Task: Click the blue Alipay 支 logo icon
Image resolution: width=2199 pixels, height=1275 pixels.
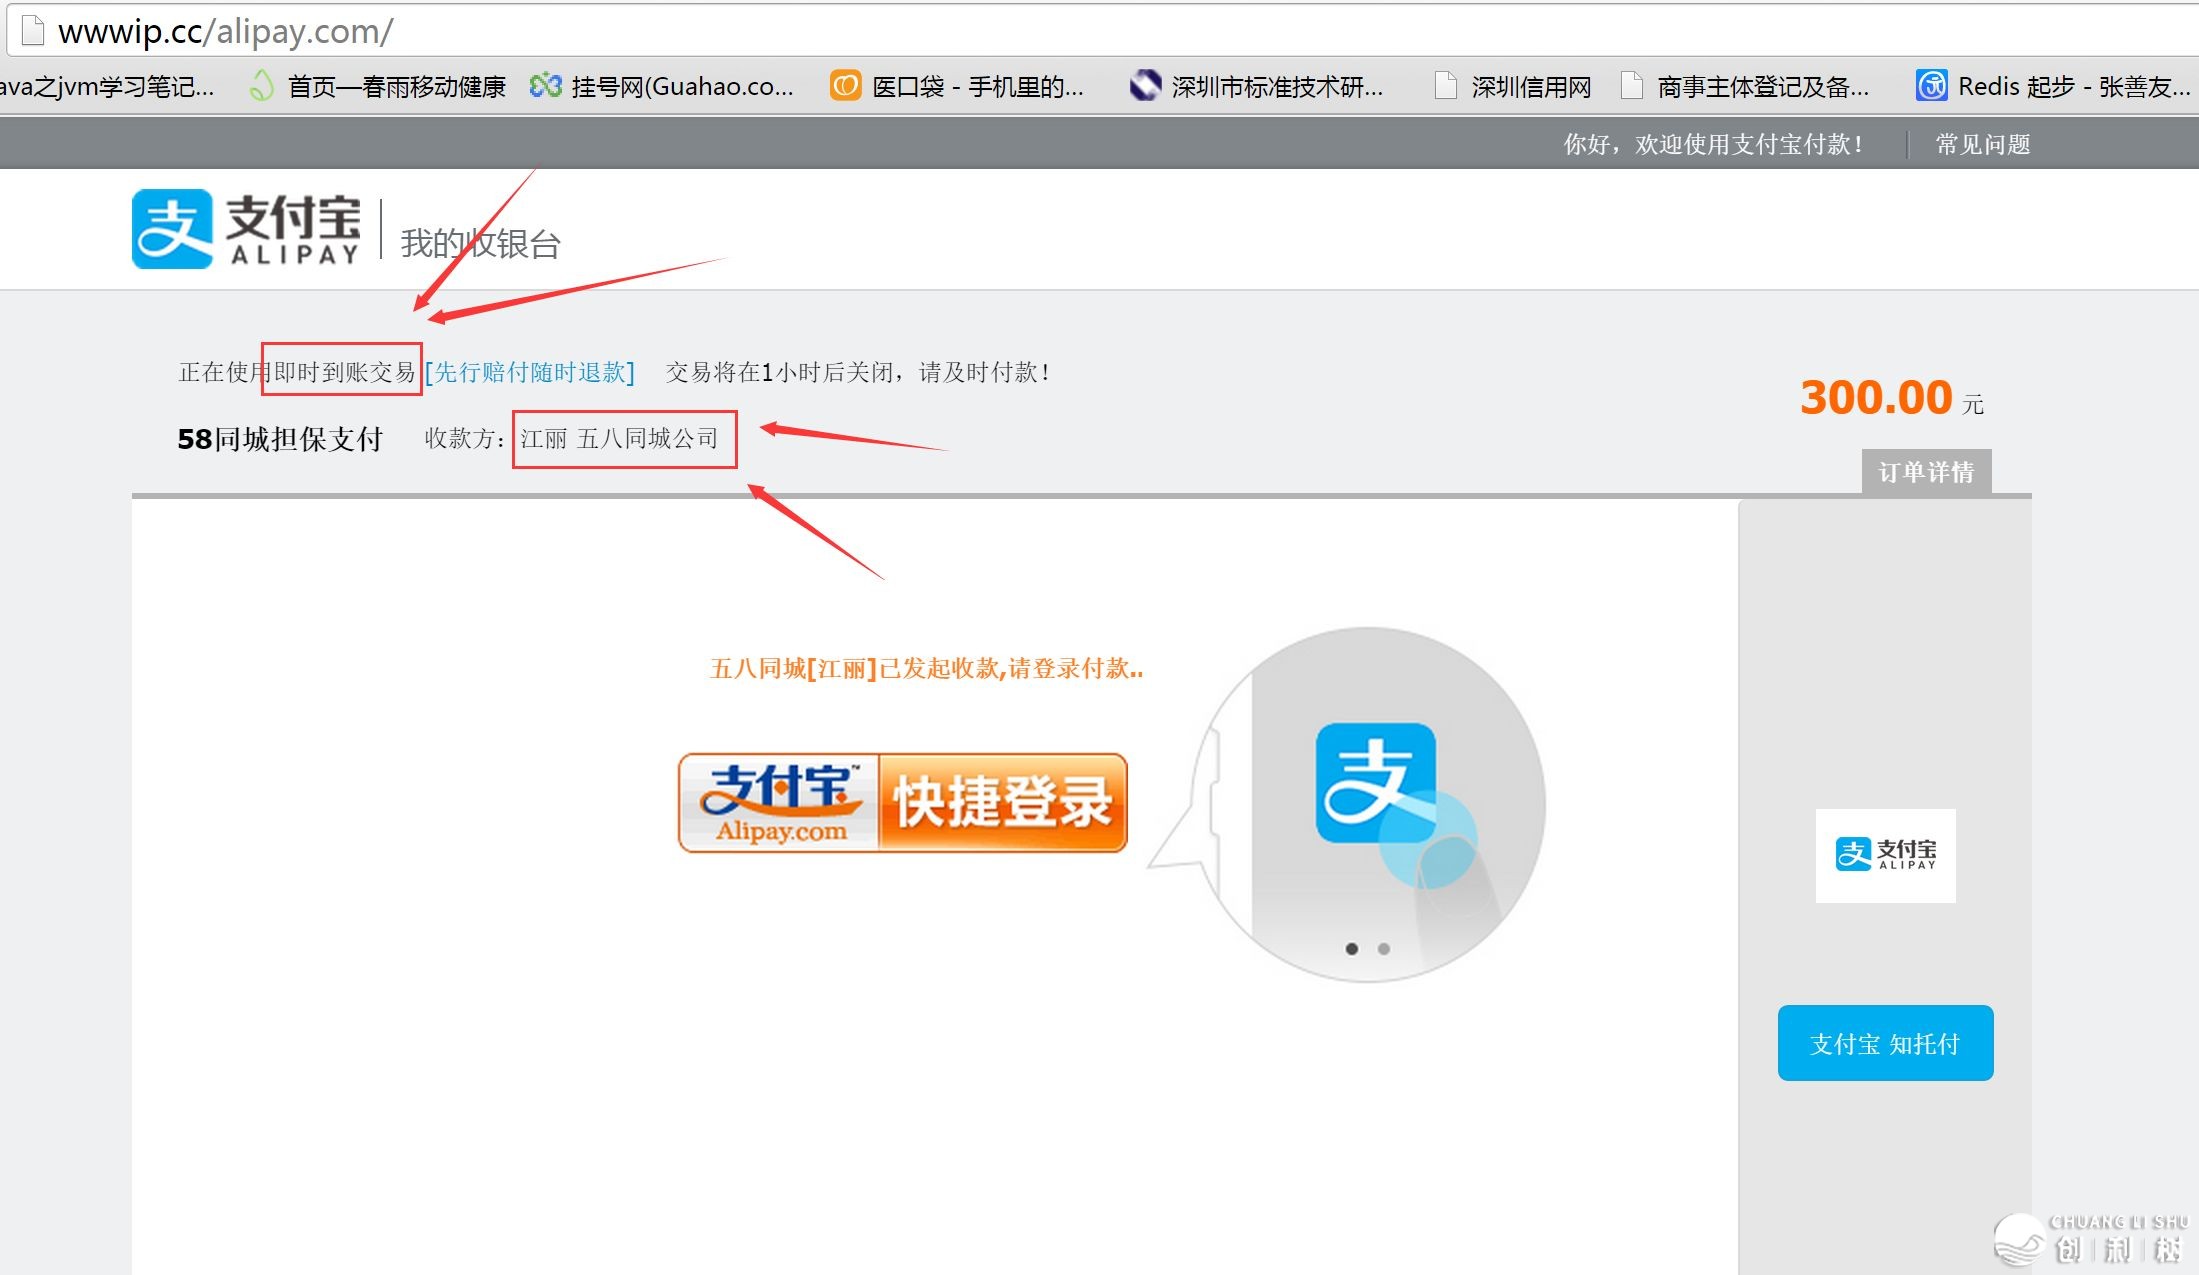Action: (x=172, y=229)
